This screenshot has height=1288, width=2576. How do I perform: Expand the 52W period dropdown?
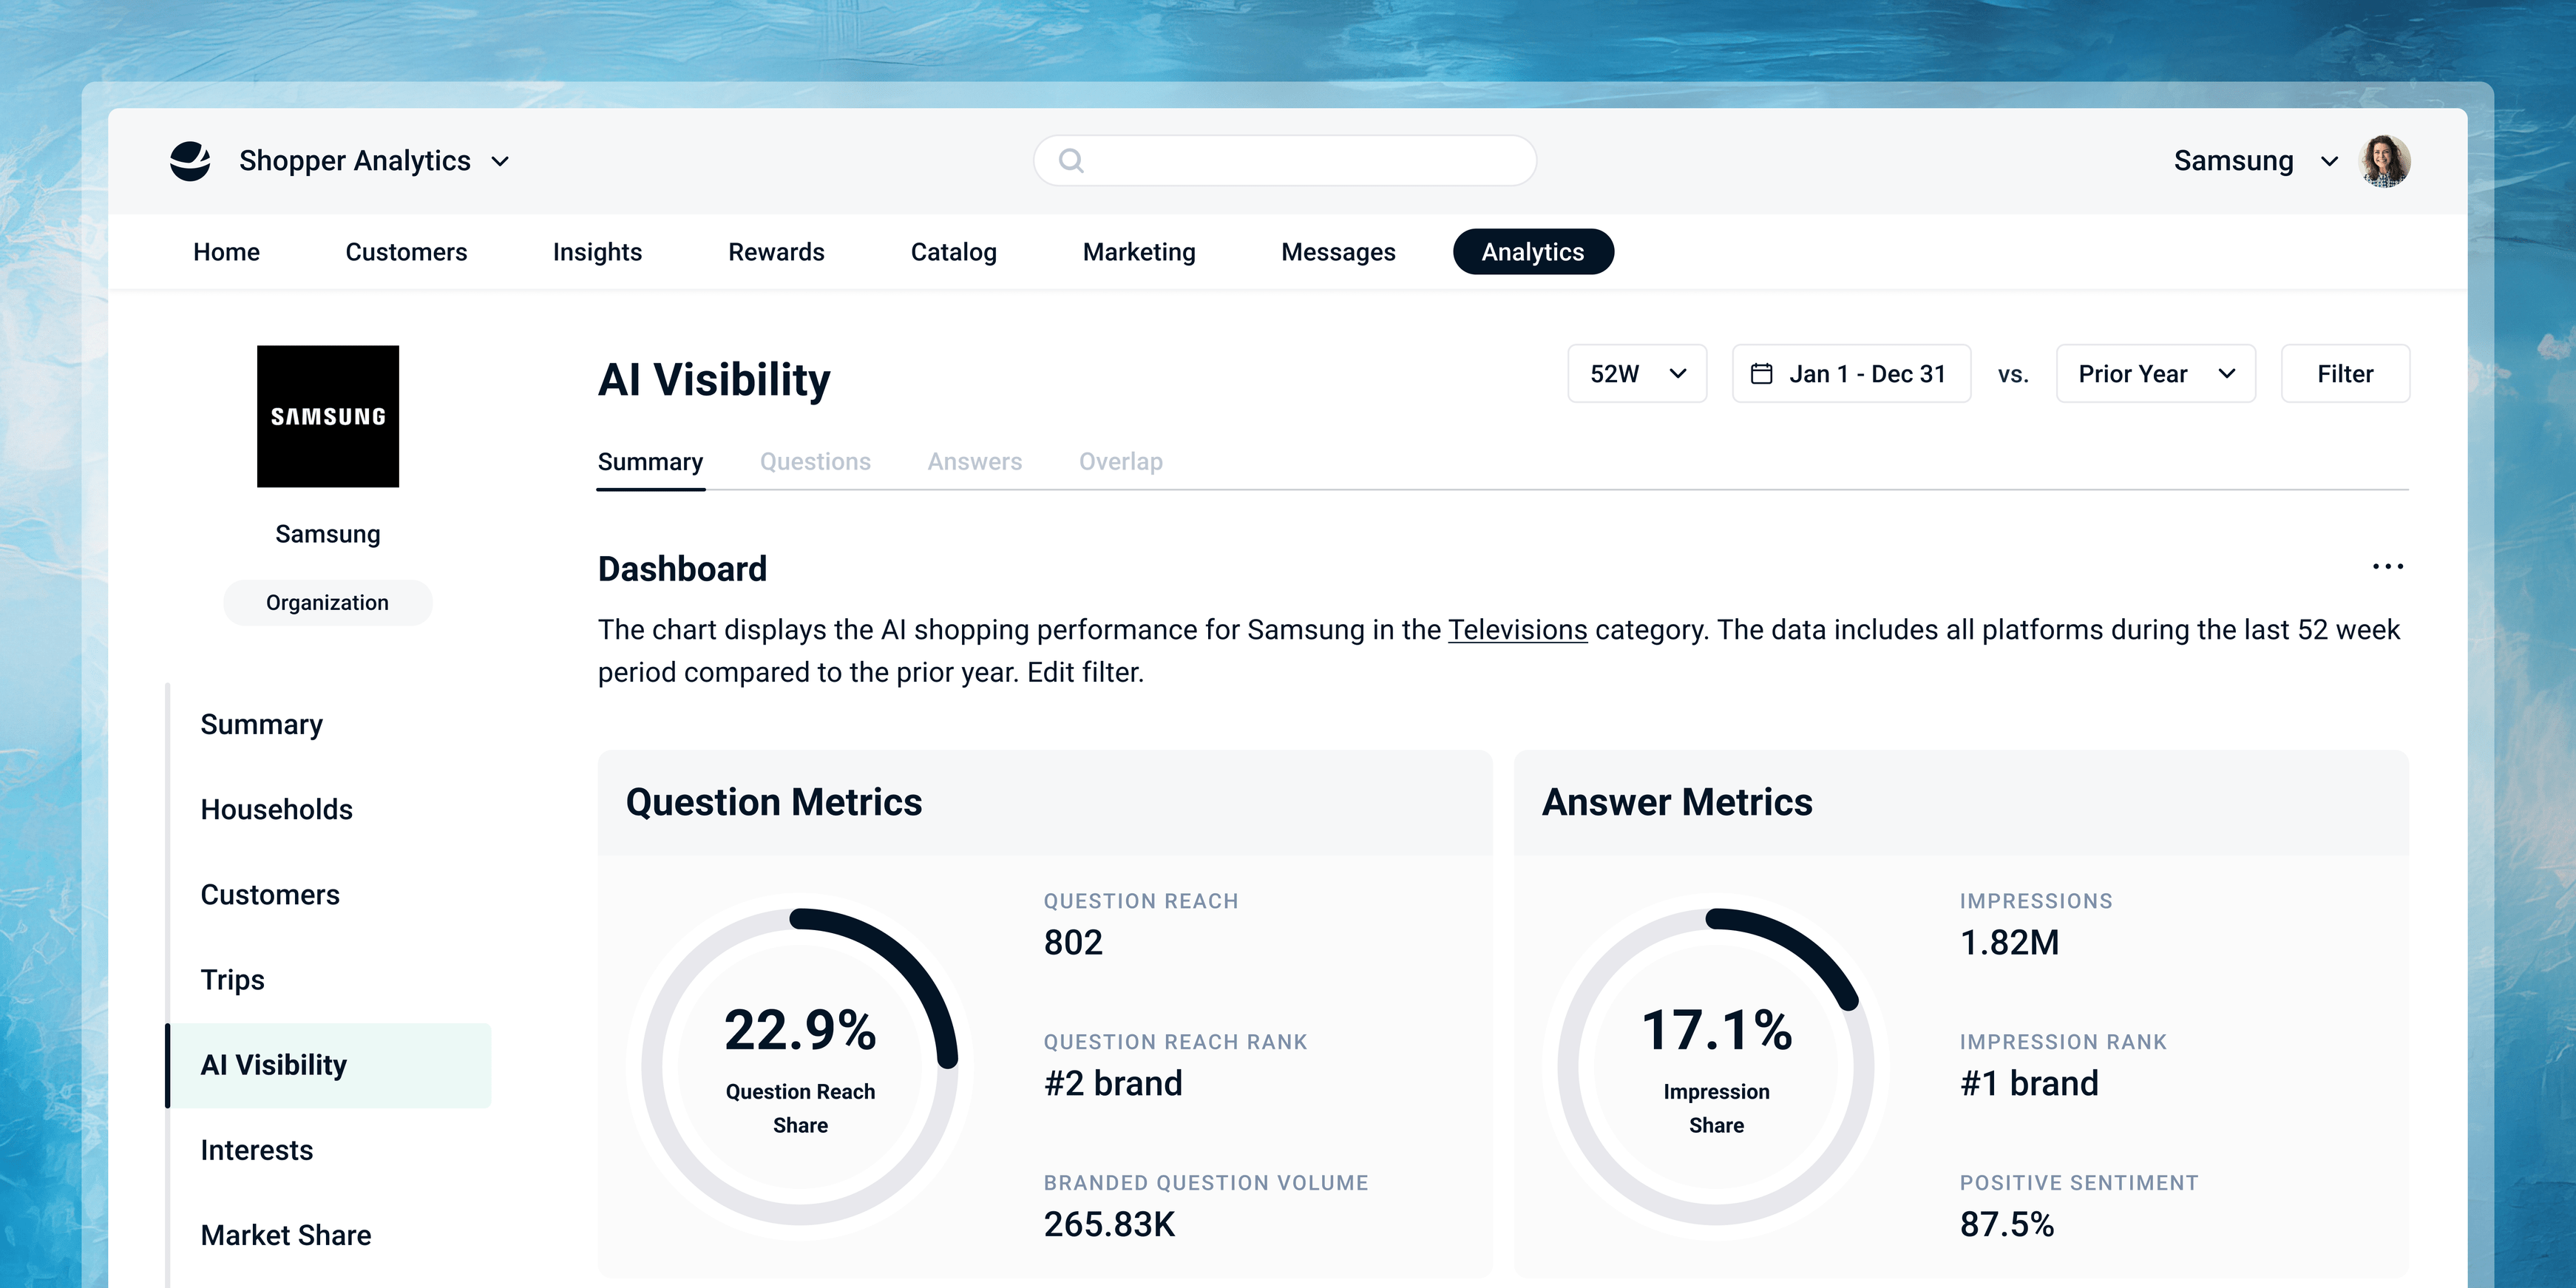1637,374
